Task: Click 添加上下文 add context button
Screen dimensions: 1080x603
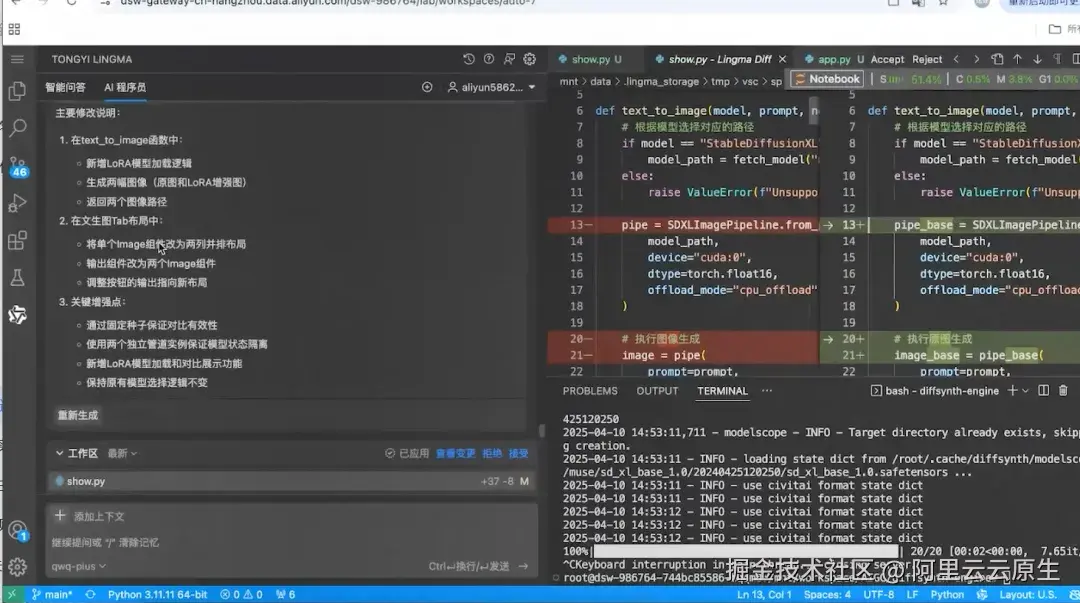Action: coord(90,516)
